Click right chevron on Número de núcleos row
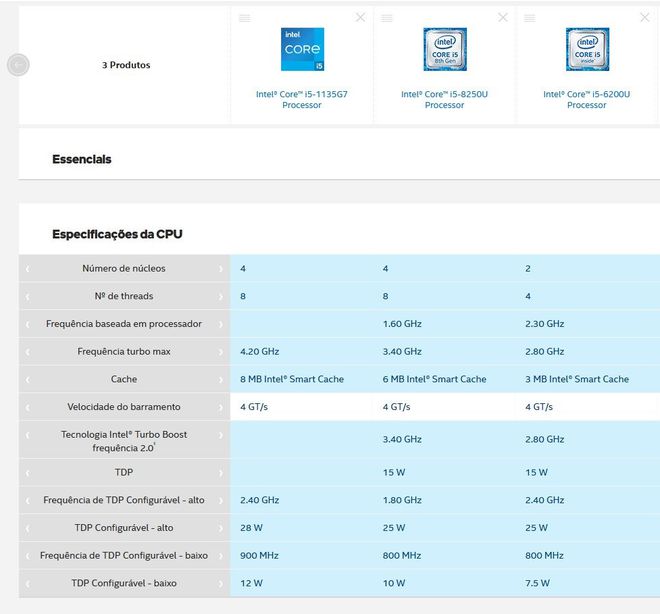Image resolution: width=660 pixels, height=614 pixels. (221, 268)
